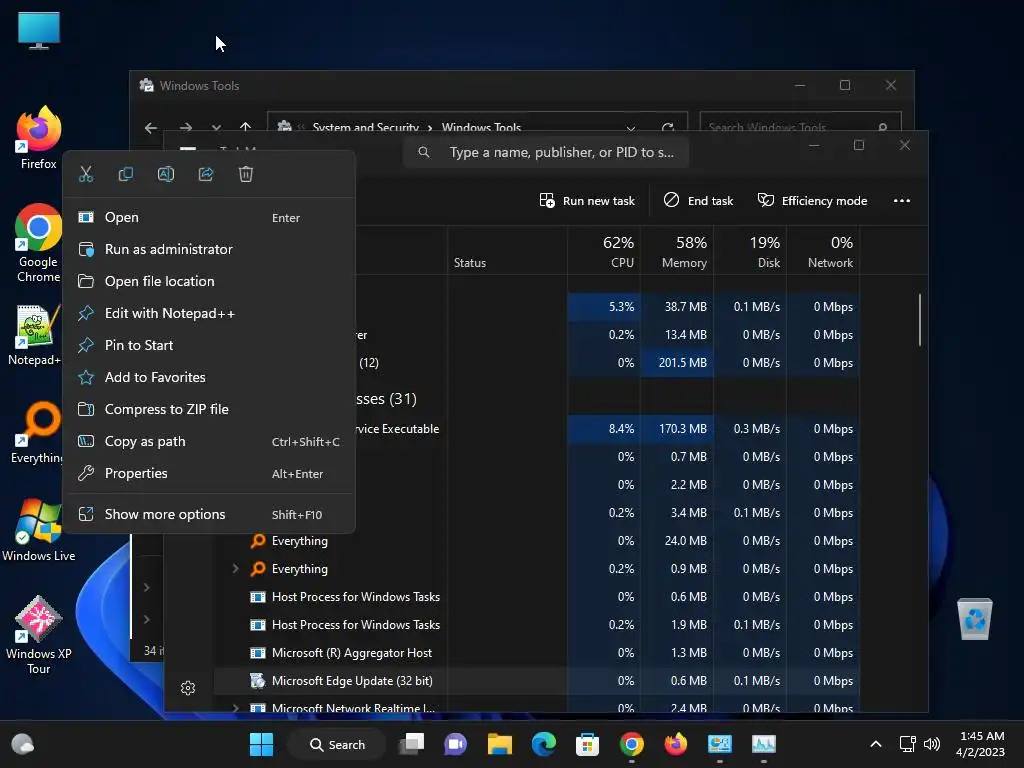Sort processes by Disk column
Image resolution: width=1024 pixels, height=768 pixels.
[750, 251]
